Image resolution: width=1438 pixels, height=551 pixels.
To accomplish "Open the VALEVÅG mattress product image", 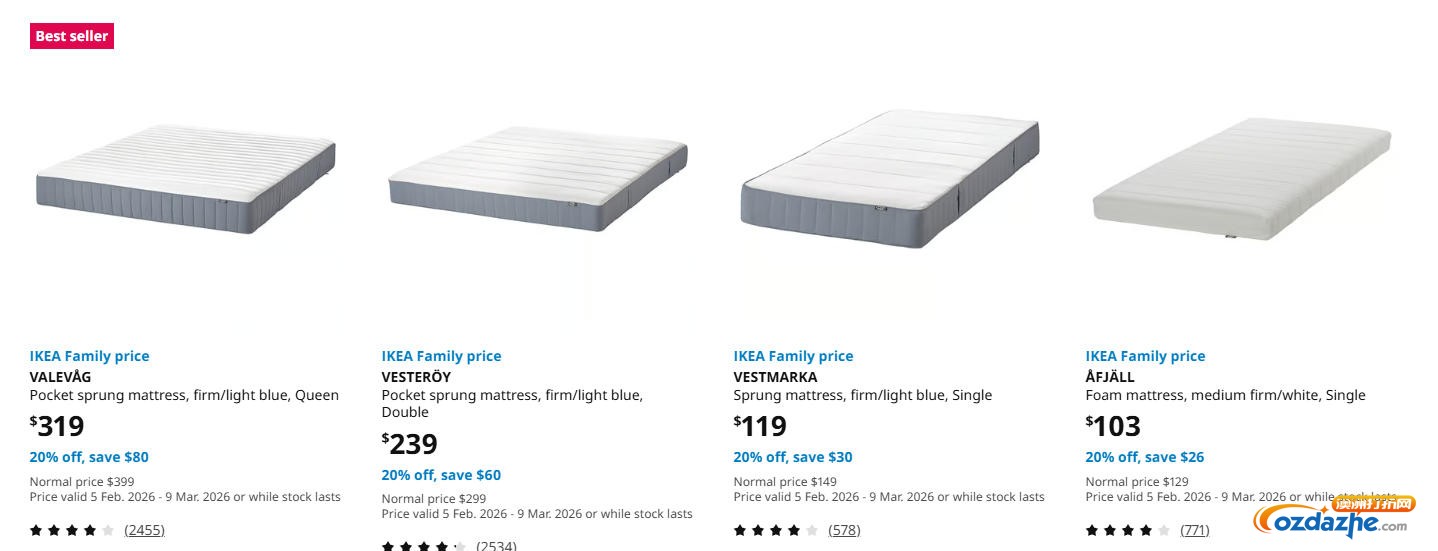I will [185, 179].
